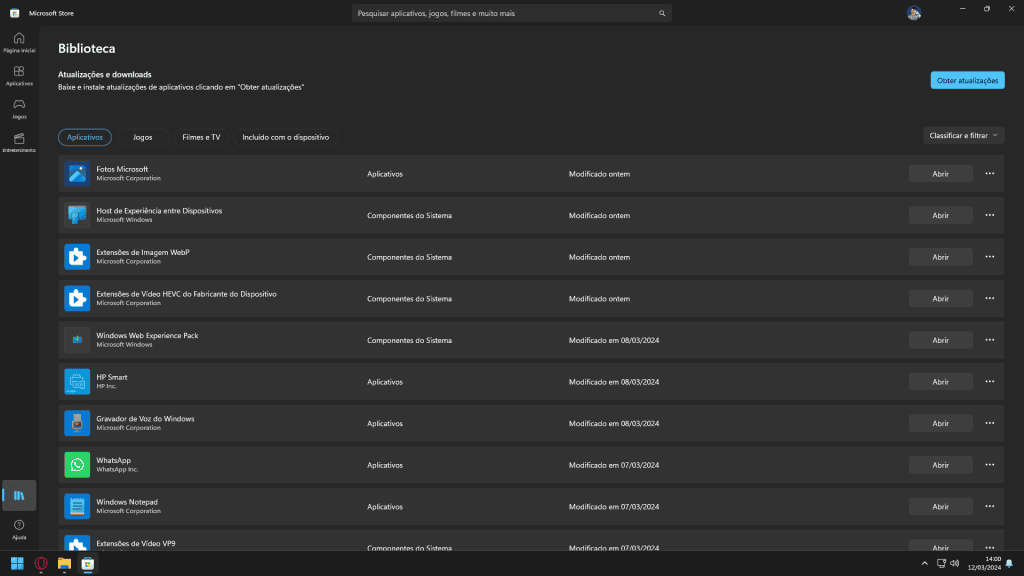Open Ajuda help in the sidebar
1024x576 pixels.
19,529
